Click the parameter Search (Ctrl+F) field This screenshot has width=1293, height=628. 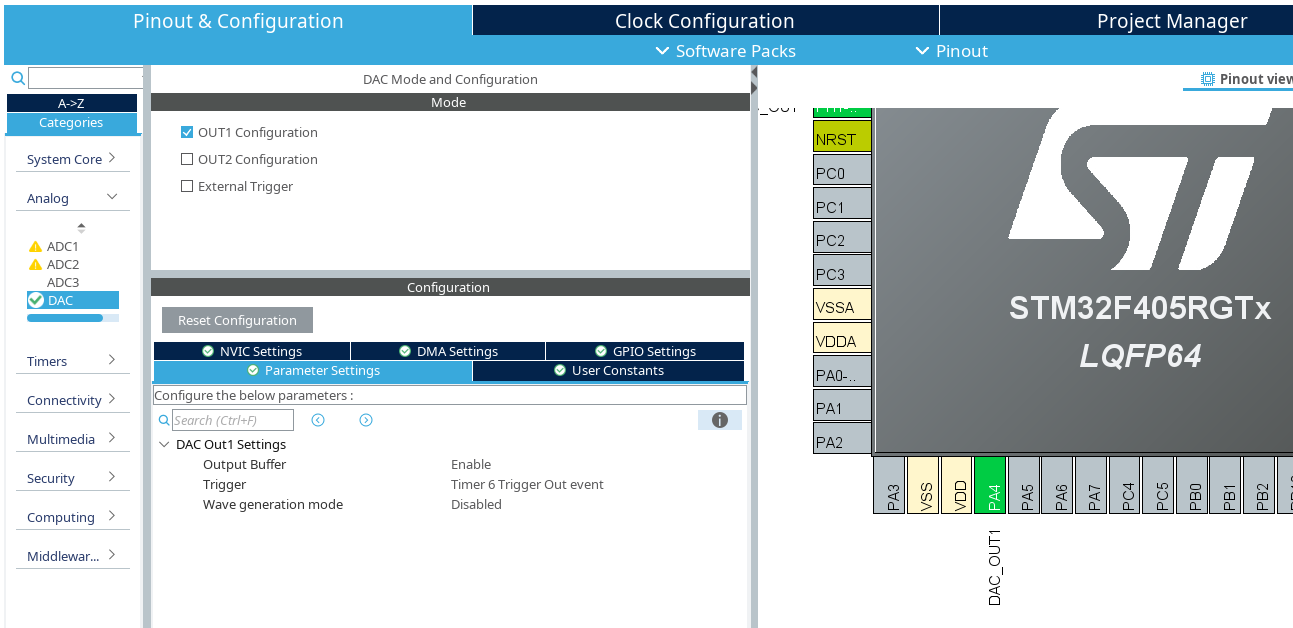click(x=233, y=420)
